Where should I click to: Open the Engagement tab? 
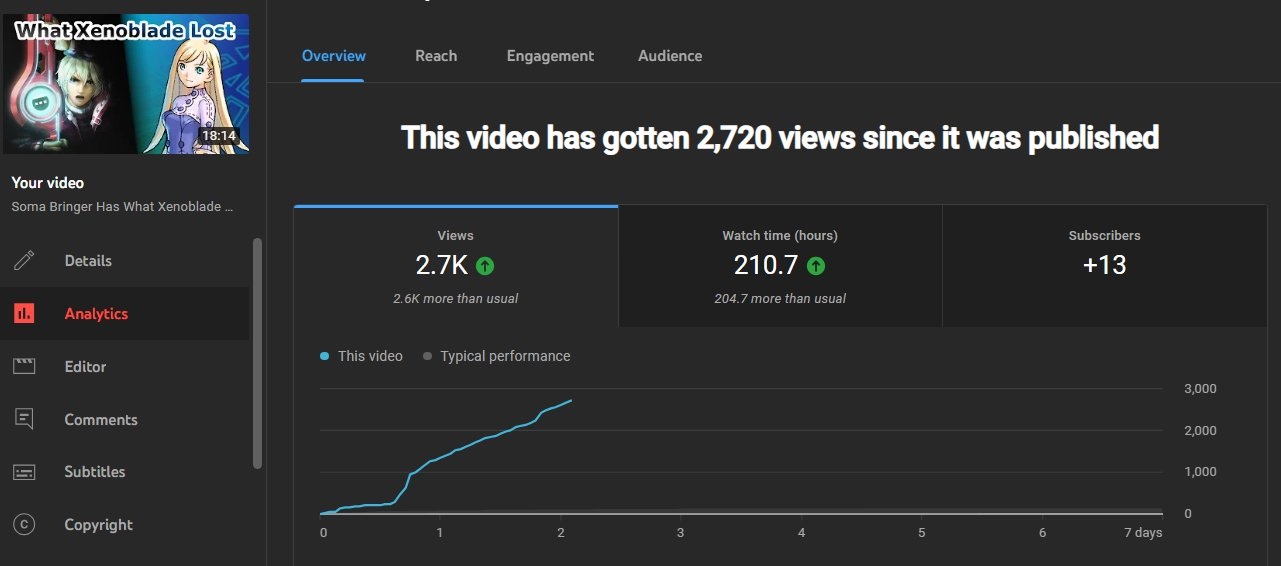coord(550,56)
